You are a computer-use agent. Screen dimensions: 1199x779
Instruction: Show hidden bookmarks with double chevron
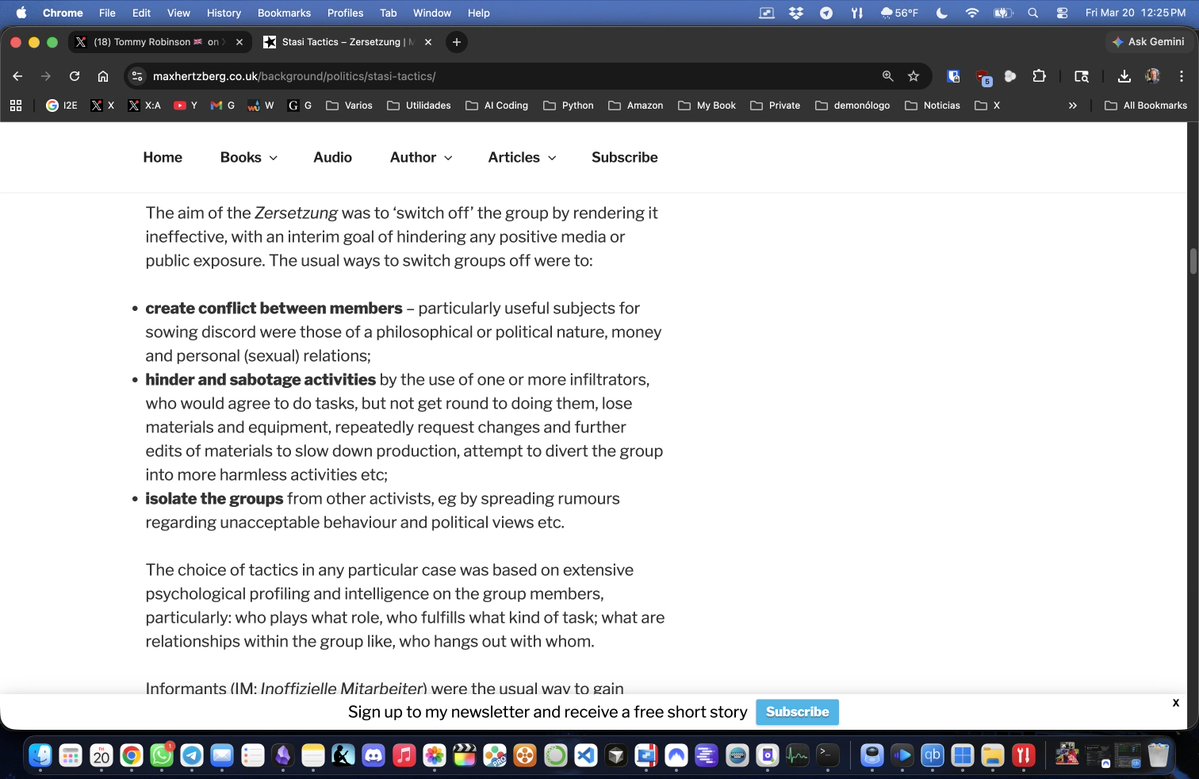[1072, 105]
